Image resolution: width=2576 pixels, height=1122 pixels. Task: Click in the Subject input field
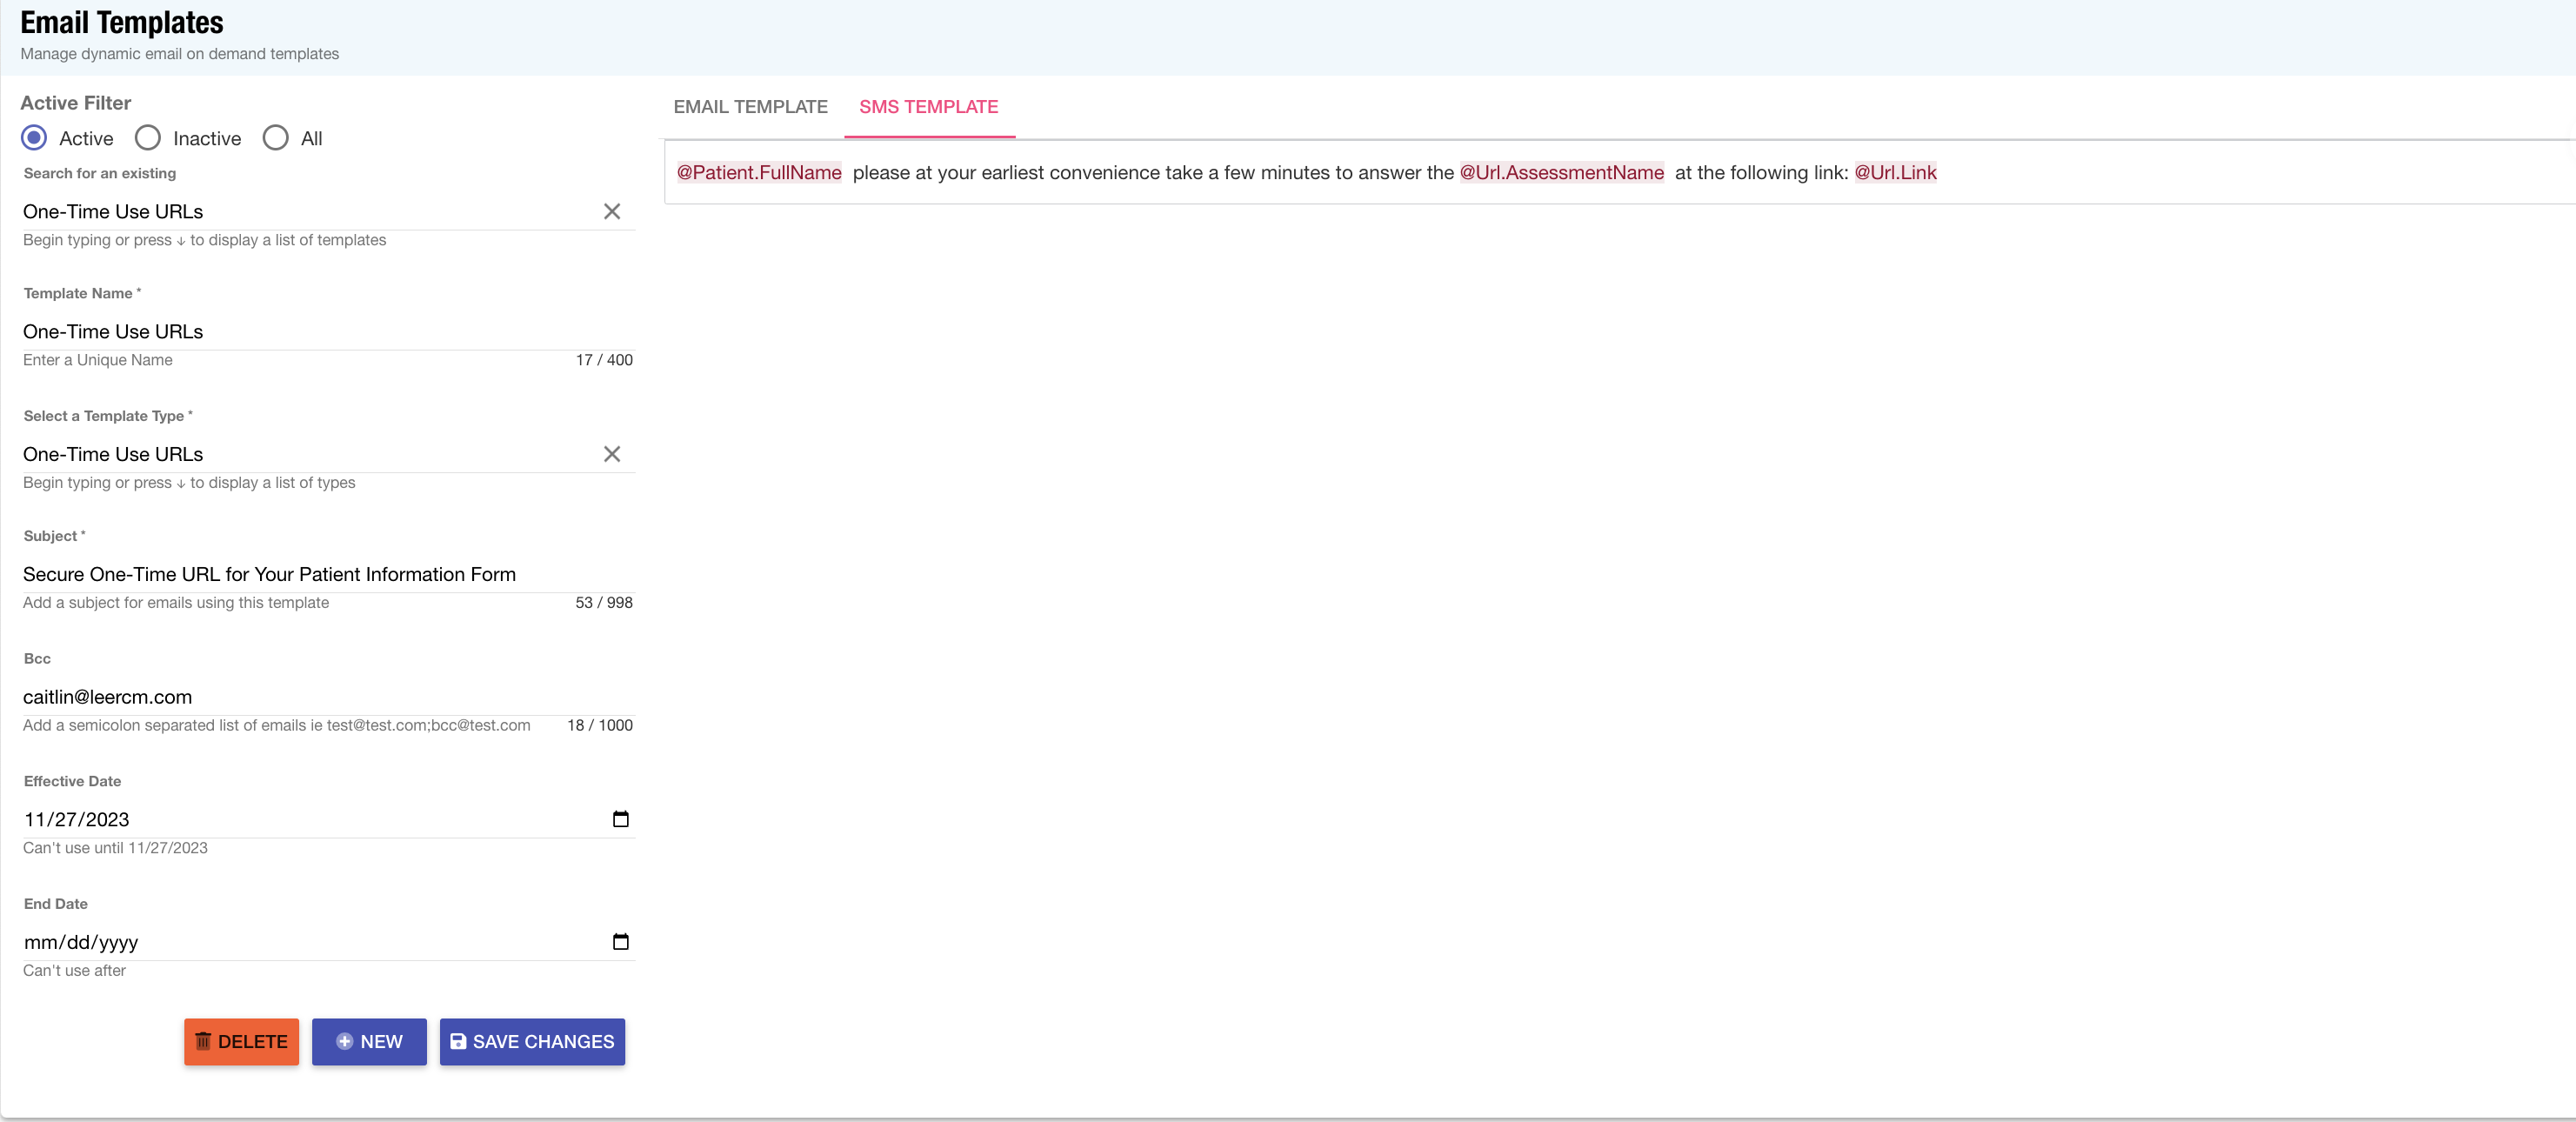300,574
